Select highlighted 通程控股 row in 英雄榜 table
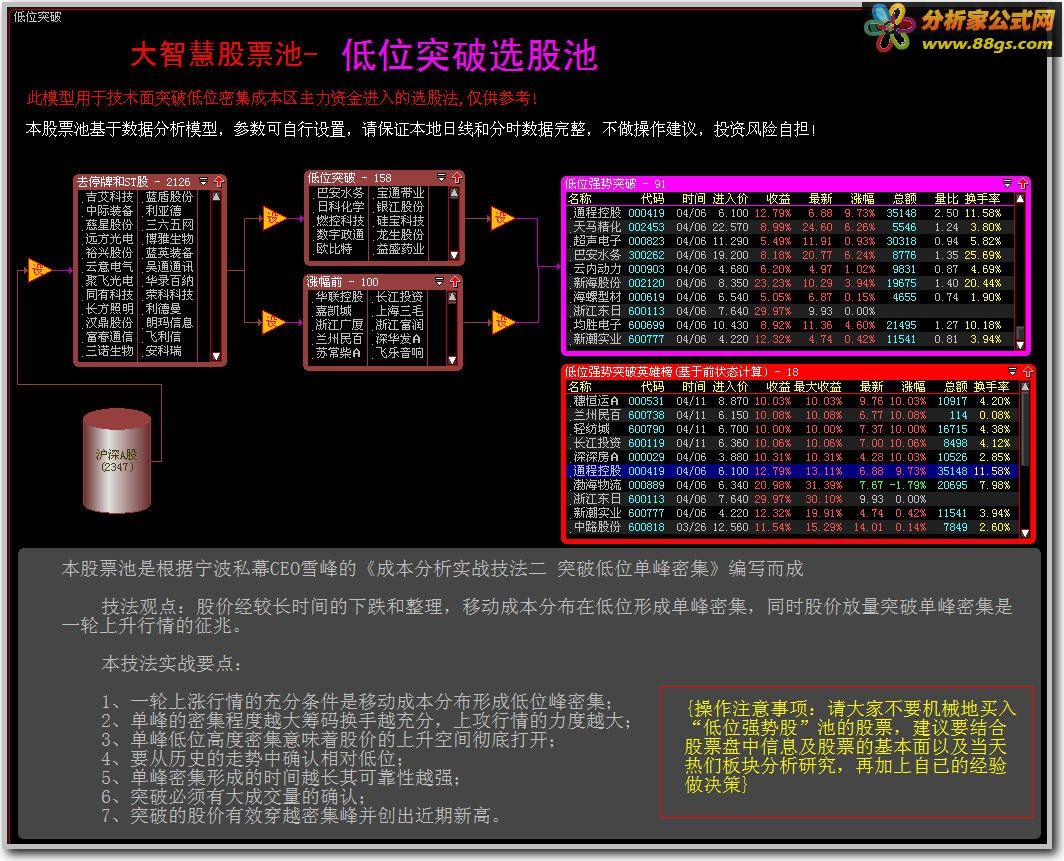 click(791, 471)
